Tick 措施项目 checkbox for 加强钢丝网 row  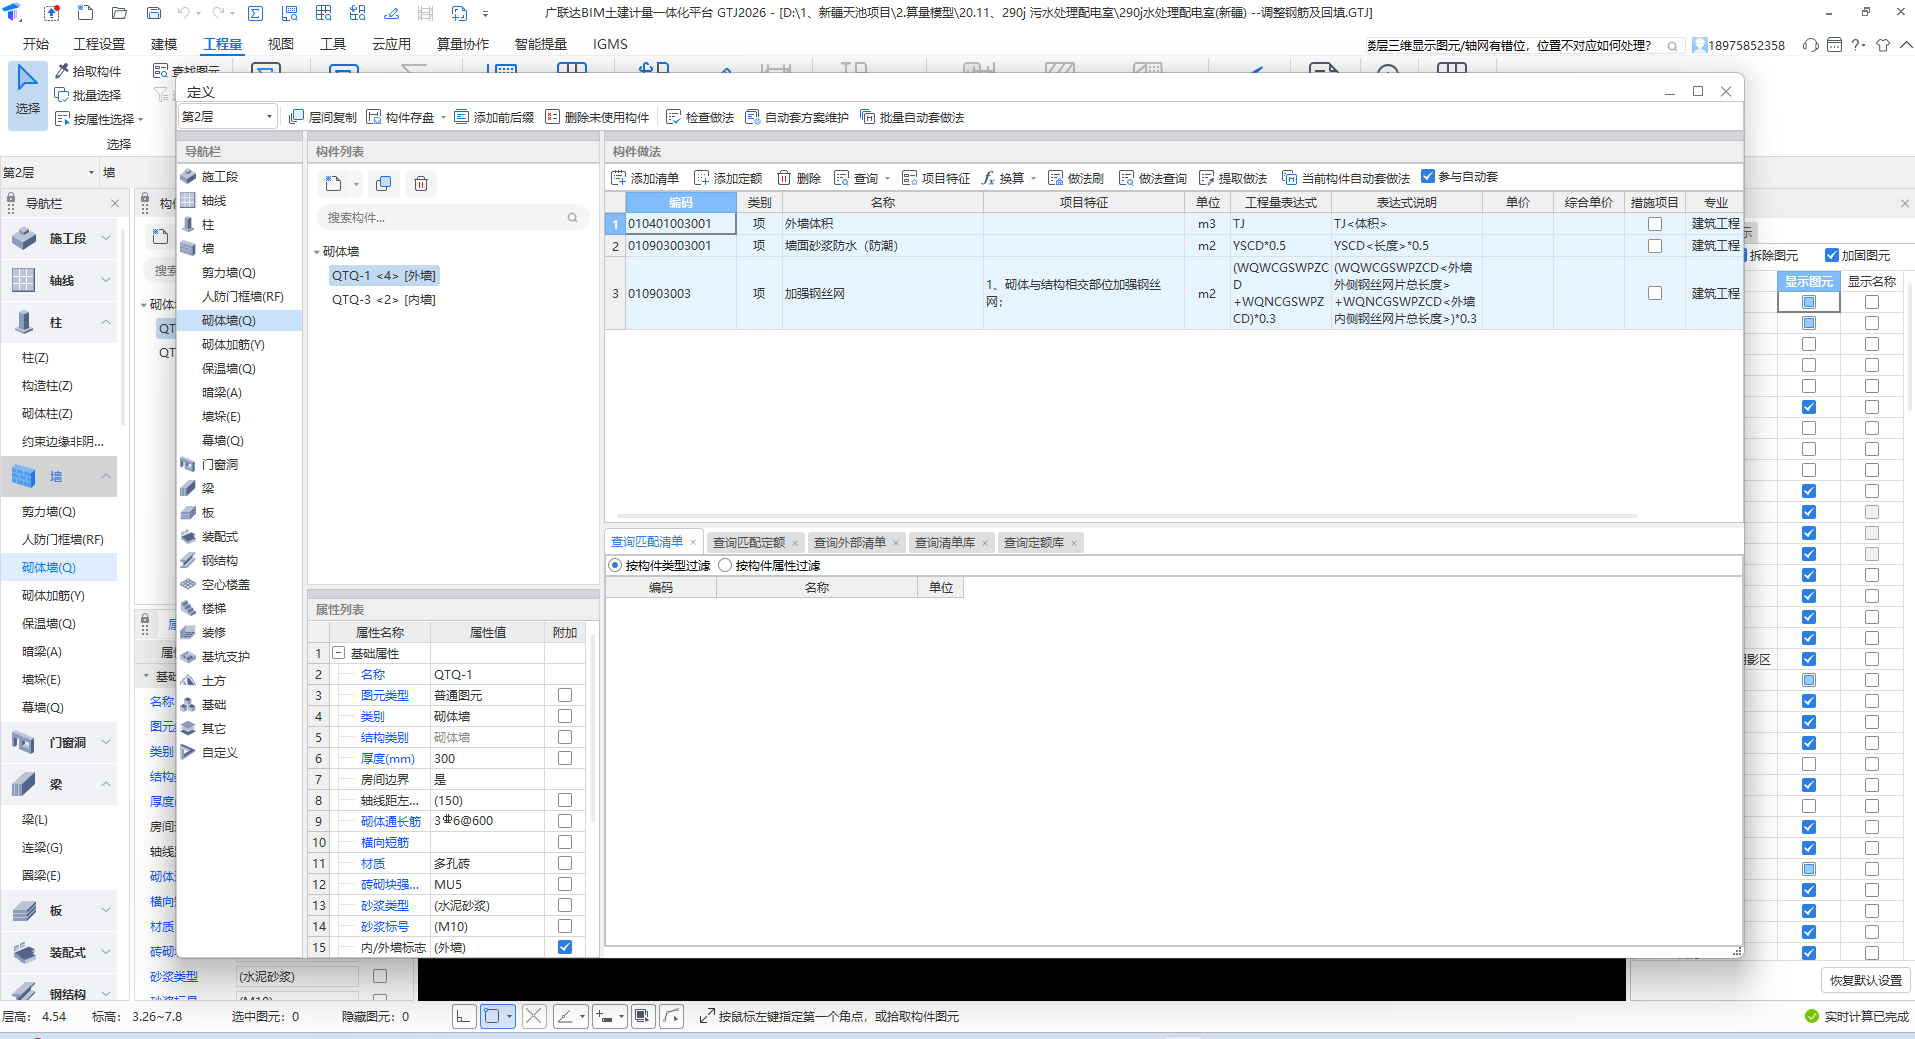click(1655, 293)
